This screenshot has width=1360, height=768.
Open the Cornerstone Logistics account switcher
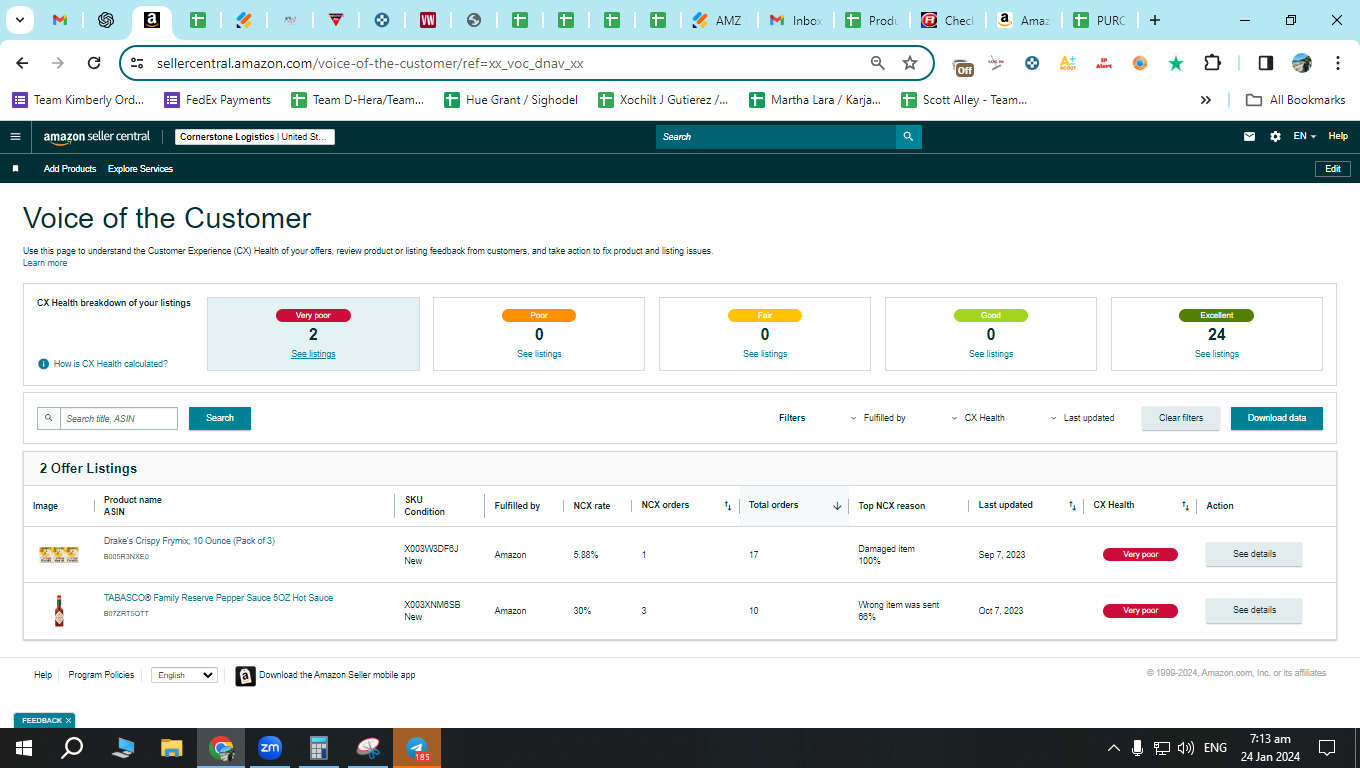255,137
